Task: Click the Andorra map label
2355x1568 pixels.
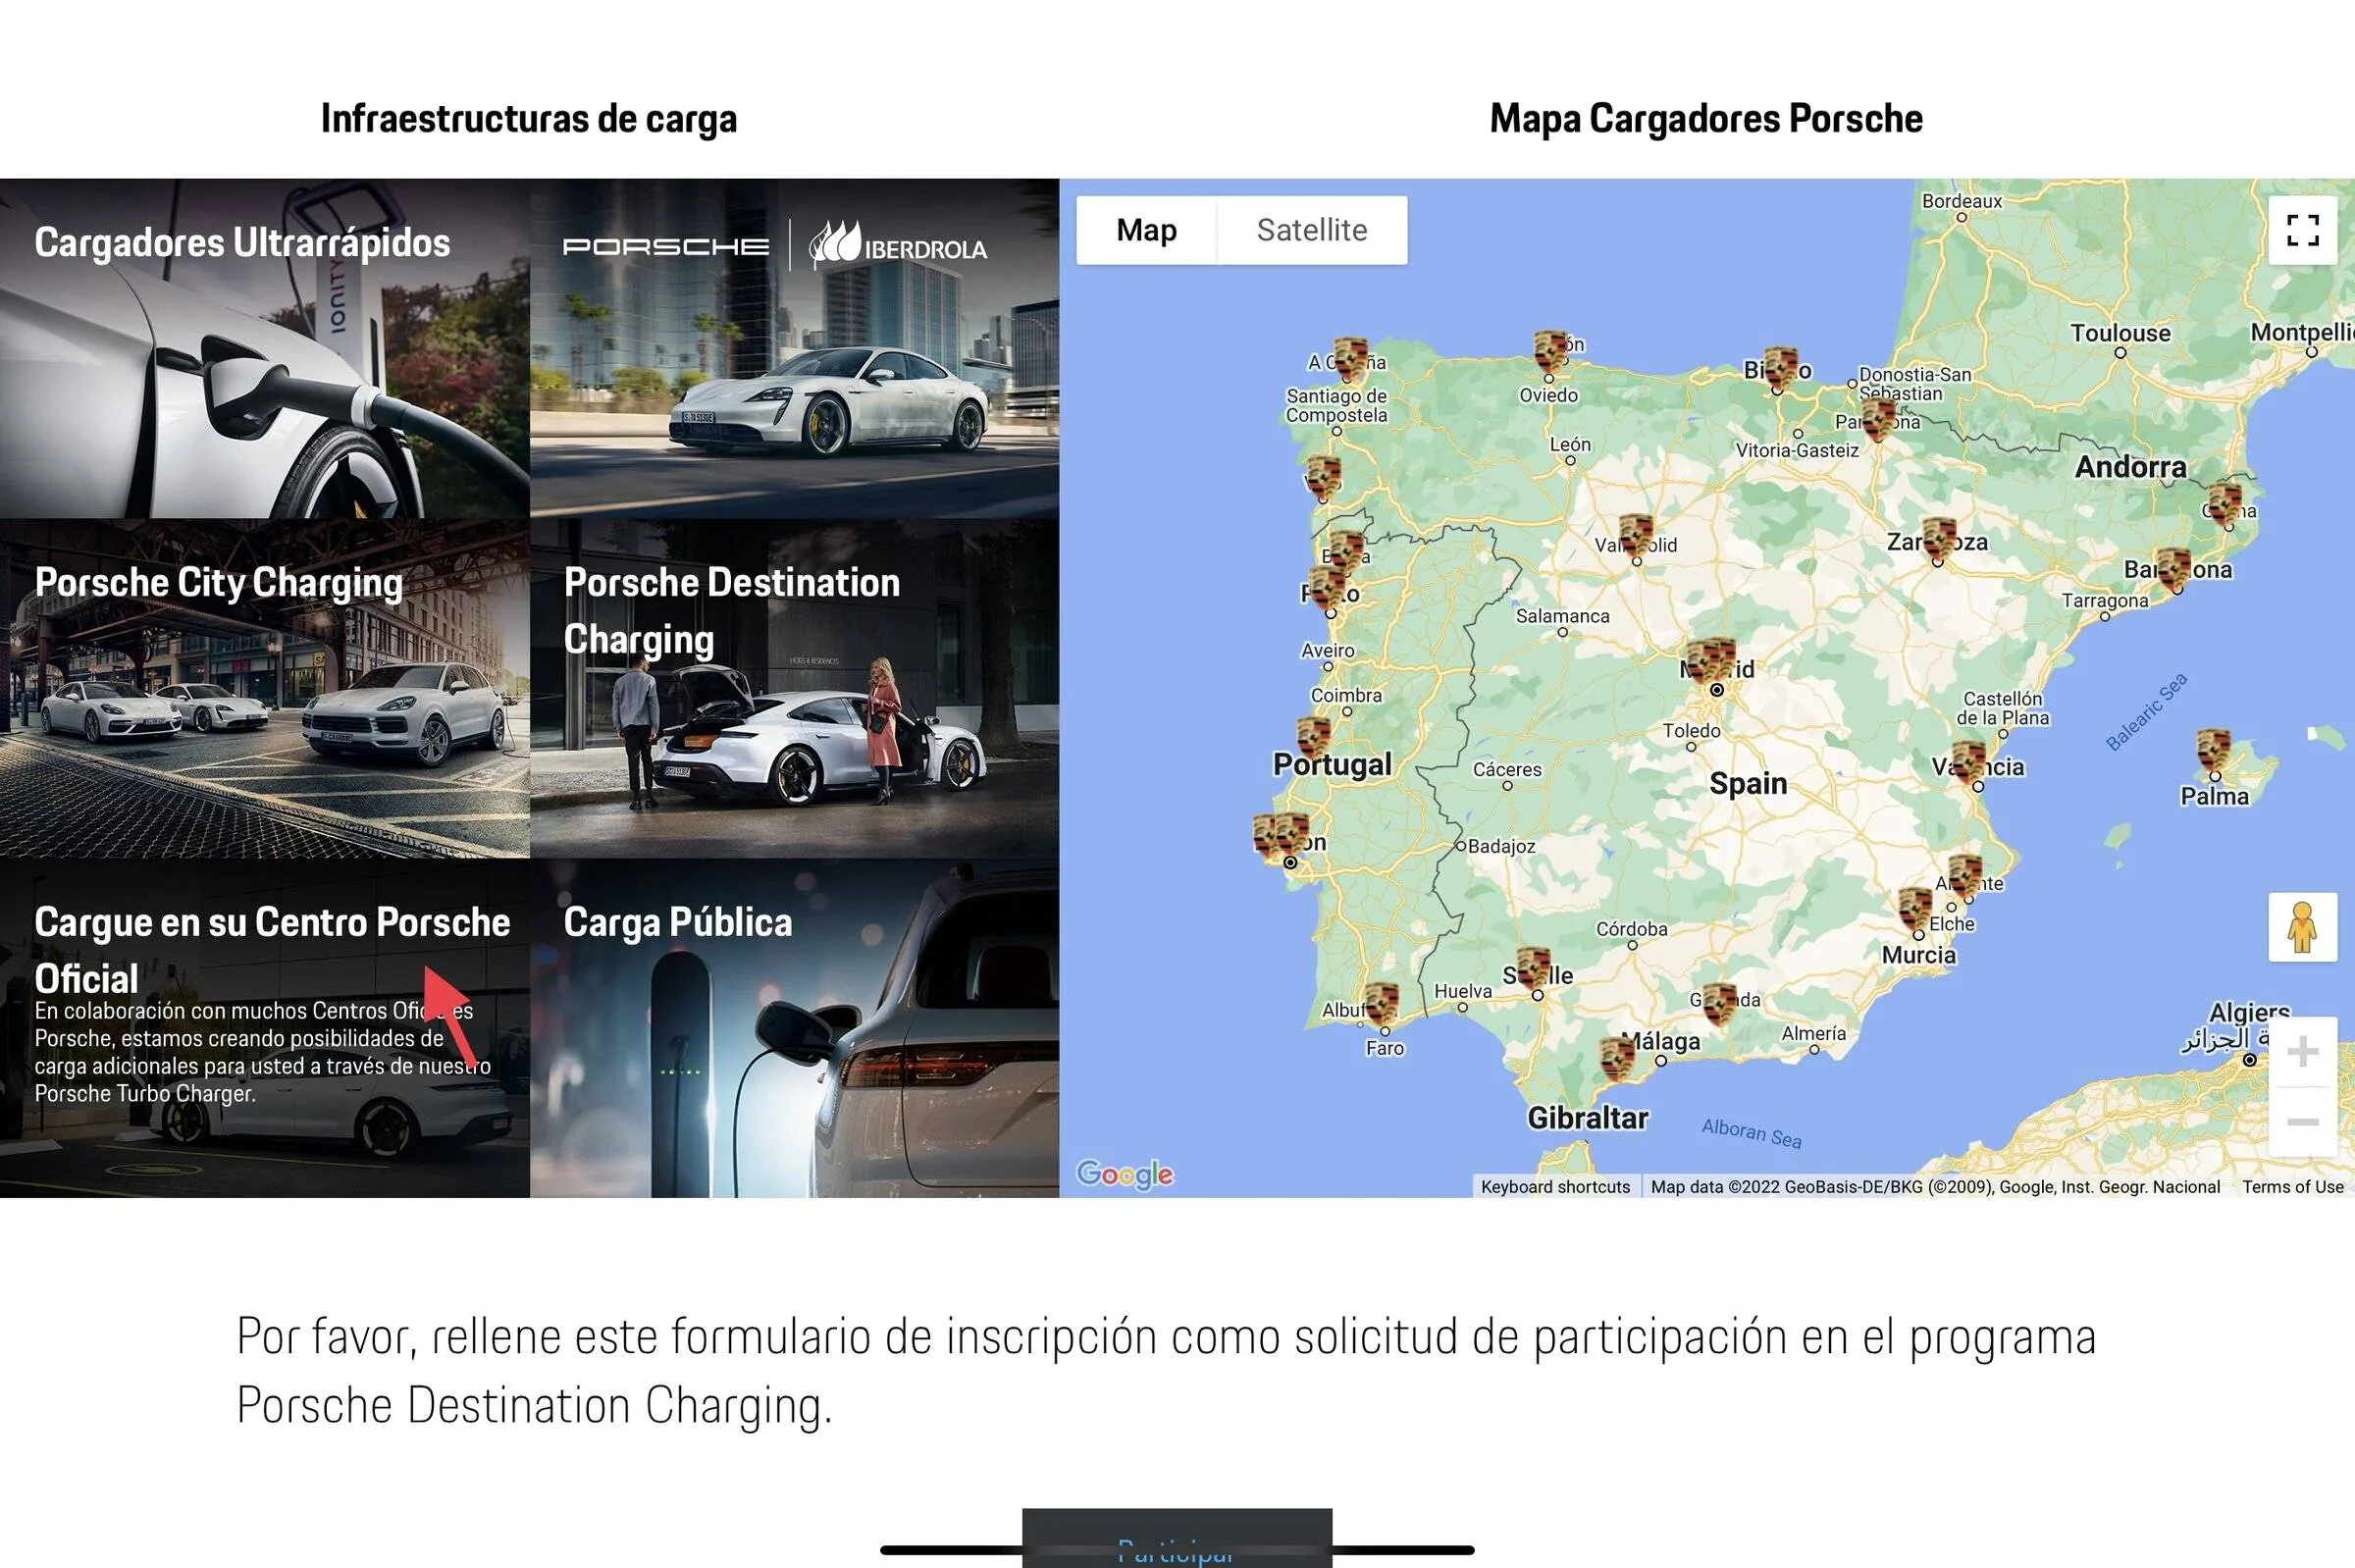Action: (2130, 467)
